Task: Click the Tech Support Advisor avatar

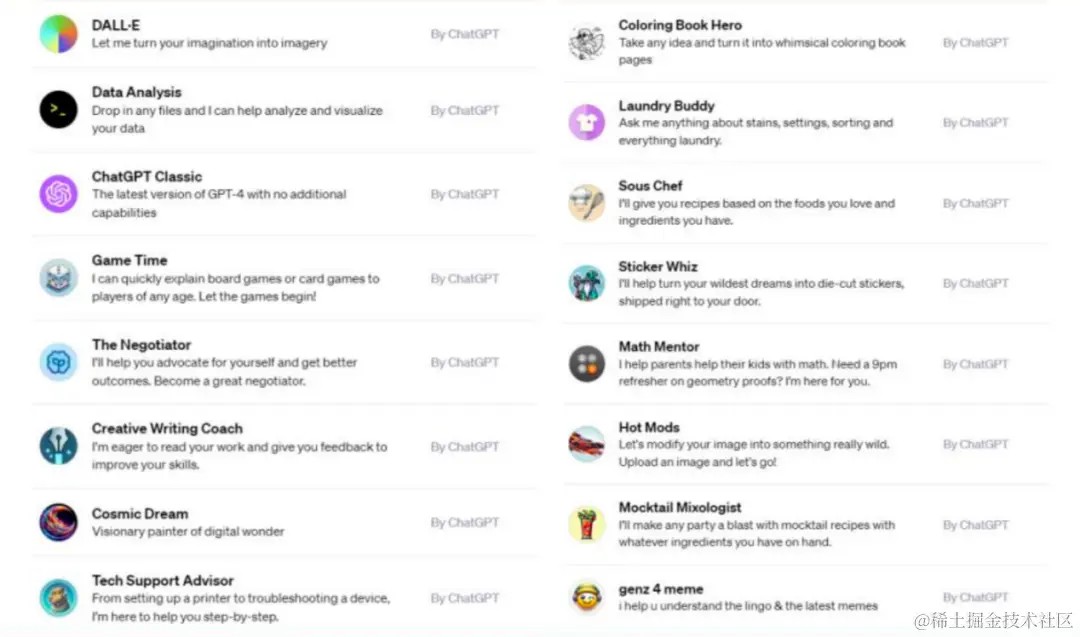Action: point(59,598)
